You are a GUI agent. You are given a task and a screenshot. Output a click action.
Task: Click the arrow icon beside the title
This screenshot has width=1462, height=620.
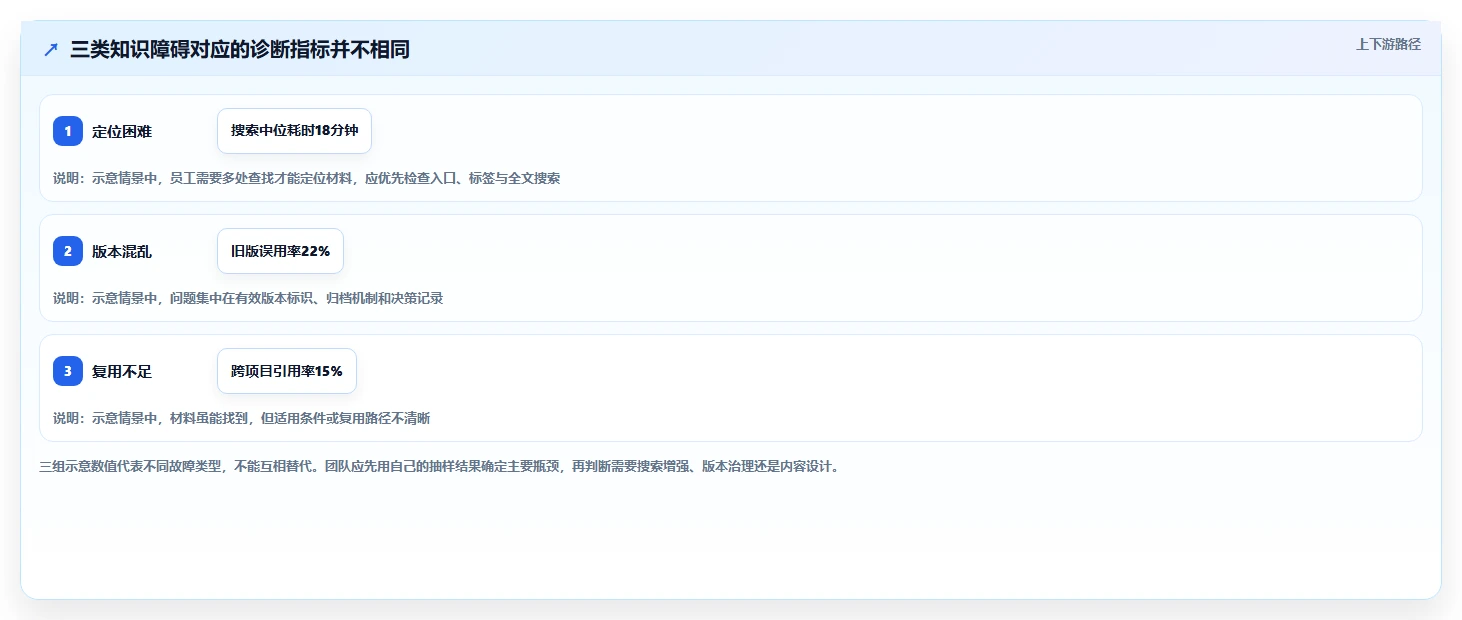[x=51, y=50]
